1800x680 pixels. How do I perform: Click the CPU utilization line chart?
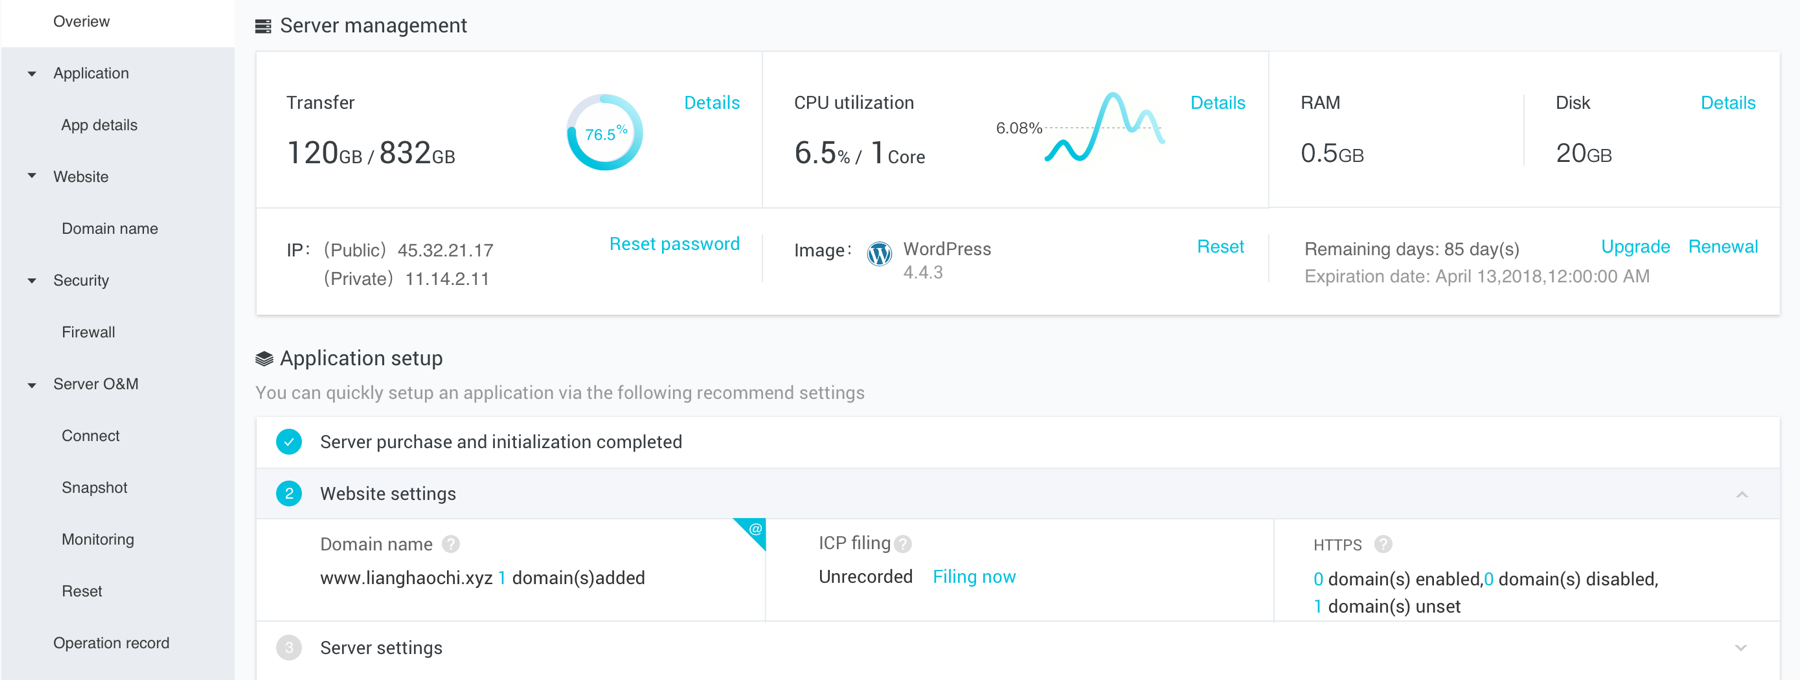pyautogui.click(x=1104, y=128)
